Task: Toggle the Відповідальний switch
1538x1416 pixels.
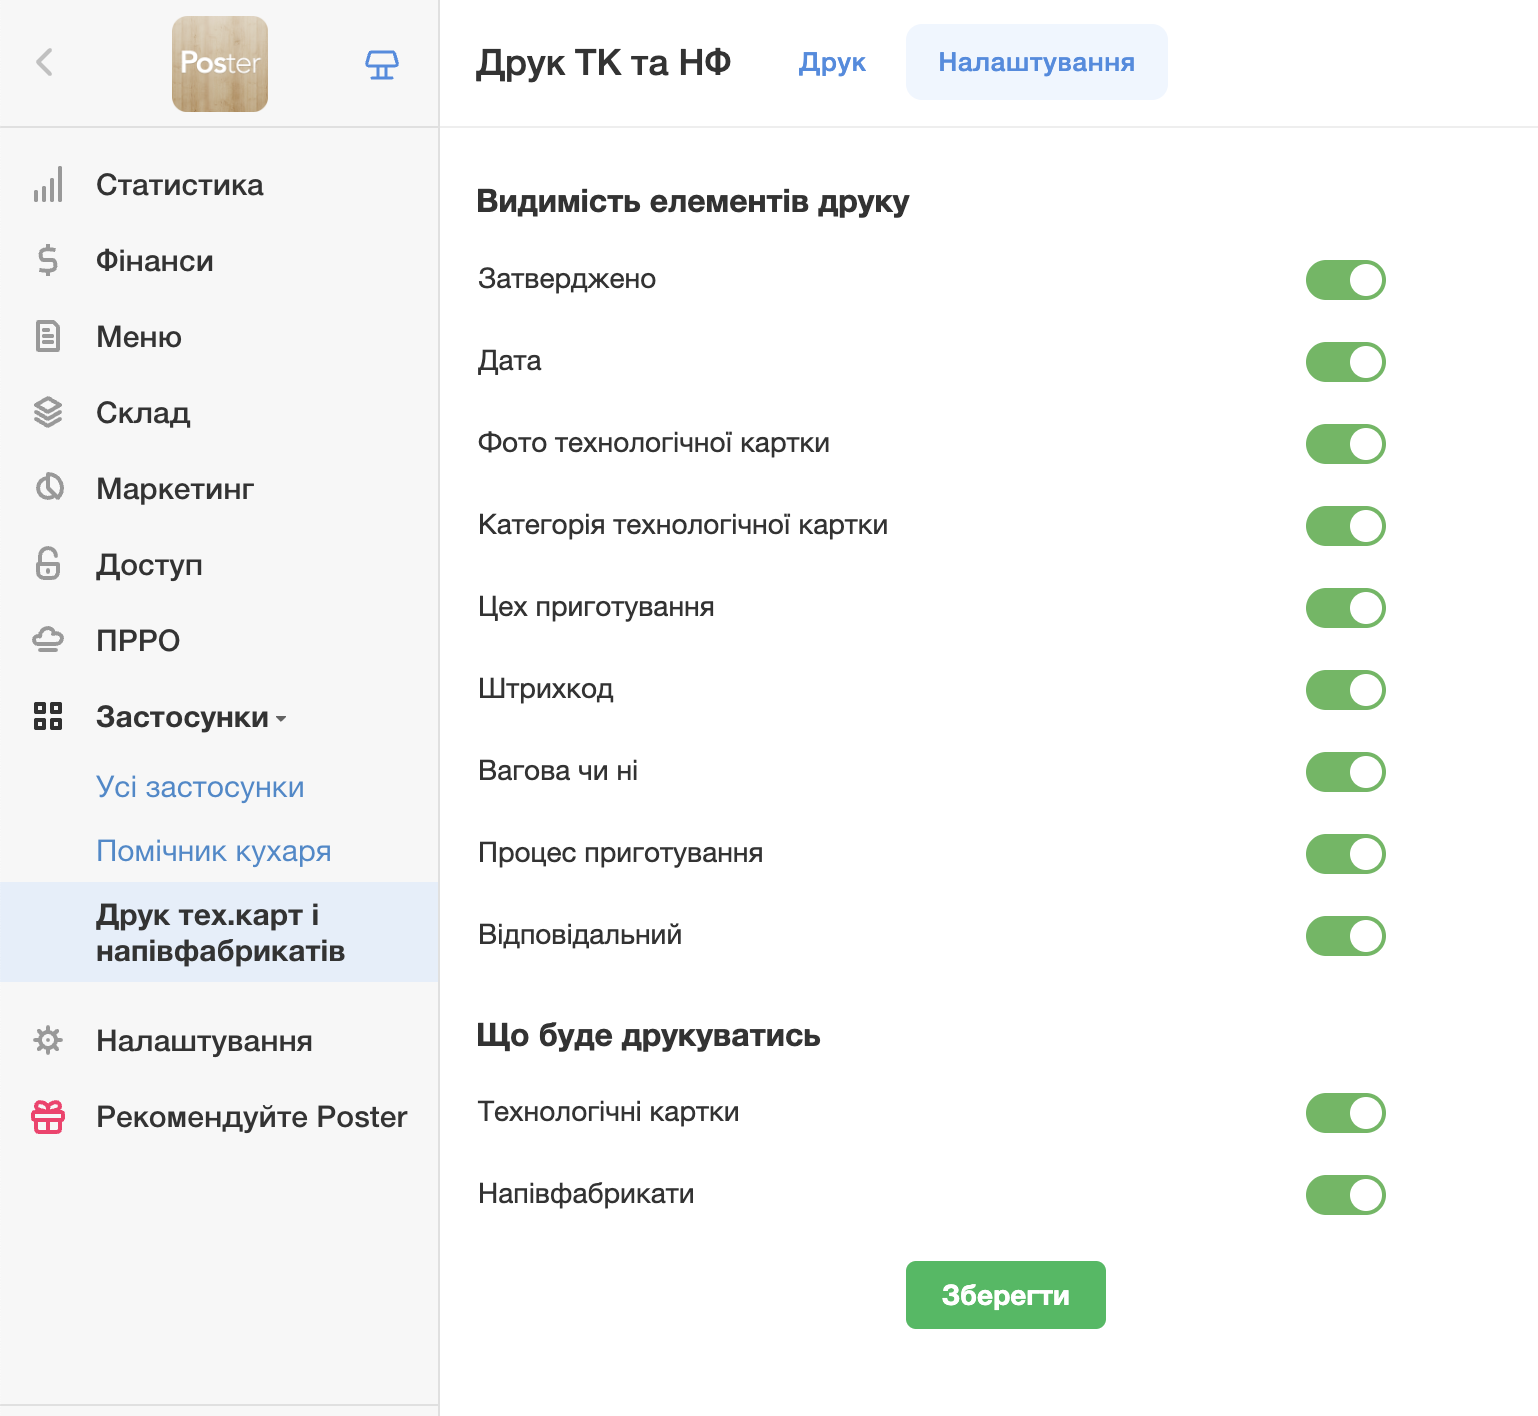Action: point(1345,936)
